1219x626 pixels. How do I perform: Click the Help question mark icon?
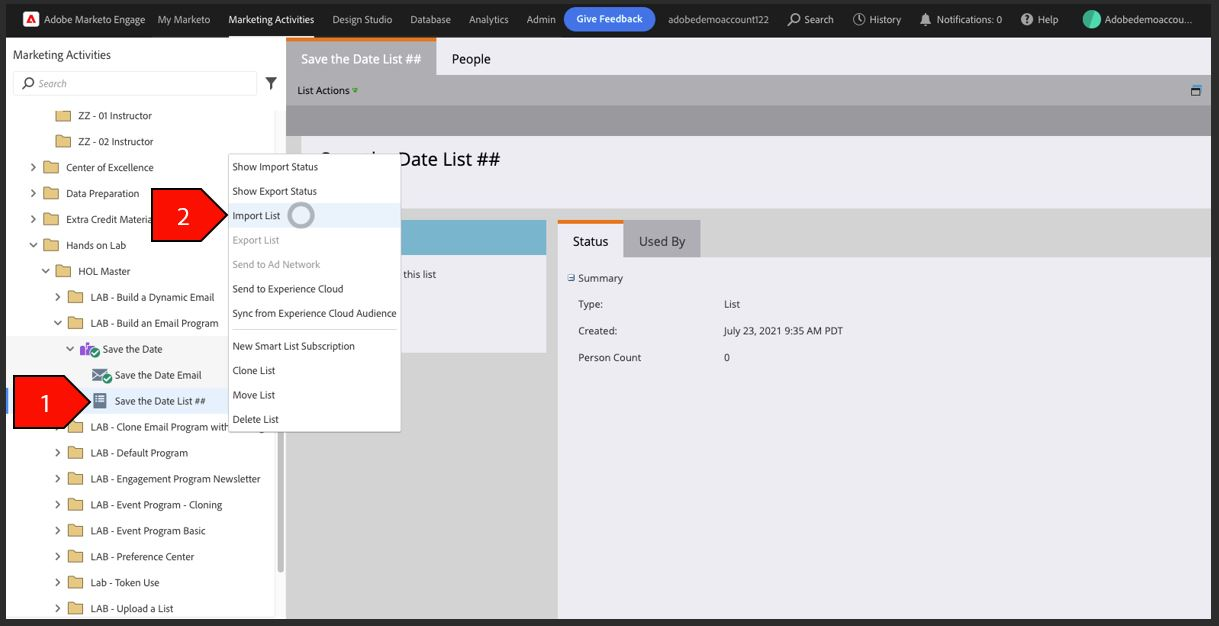(1026, 19)
